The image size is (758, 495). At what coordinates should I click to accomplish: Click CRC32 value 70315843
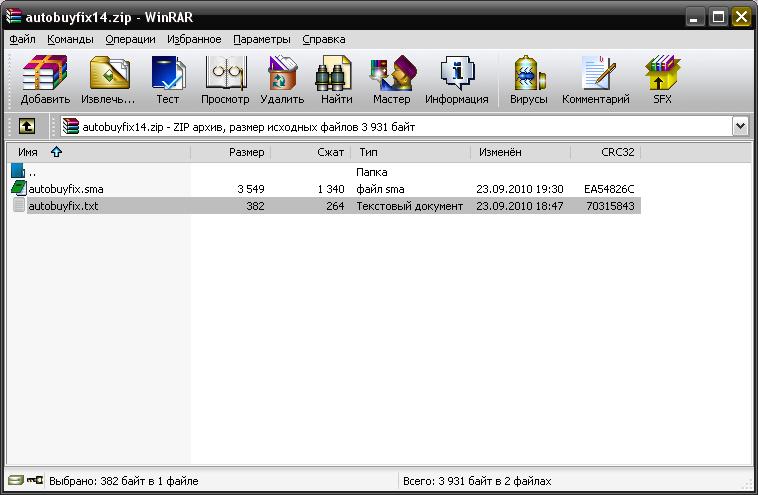pos(610,206)
